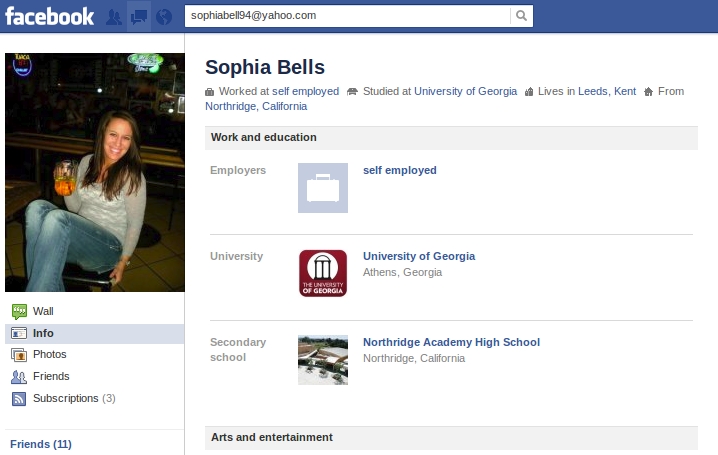718x455 pixels.
Task: Open Sophia Bells profile picture
Action: (95, 172)
